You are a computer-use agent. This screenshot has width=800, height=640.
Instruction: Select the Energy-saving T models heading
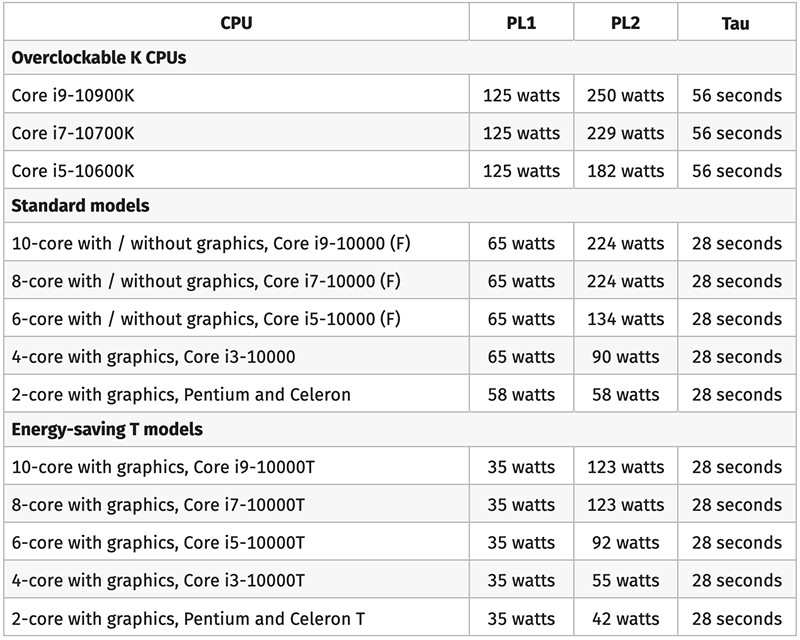107,430
